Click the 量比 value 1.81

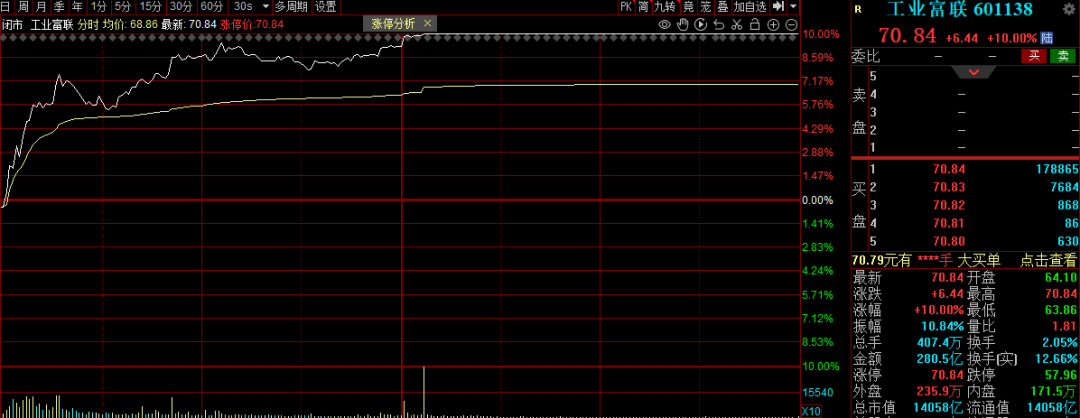pyautogui.click(x=1064, y=326)
